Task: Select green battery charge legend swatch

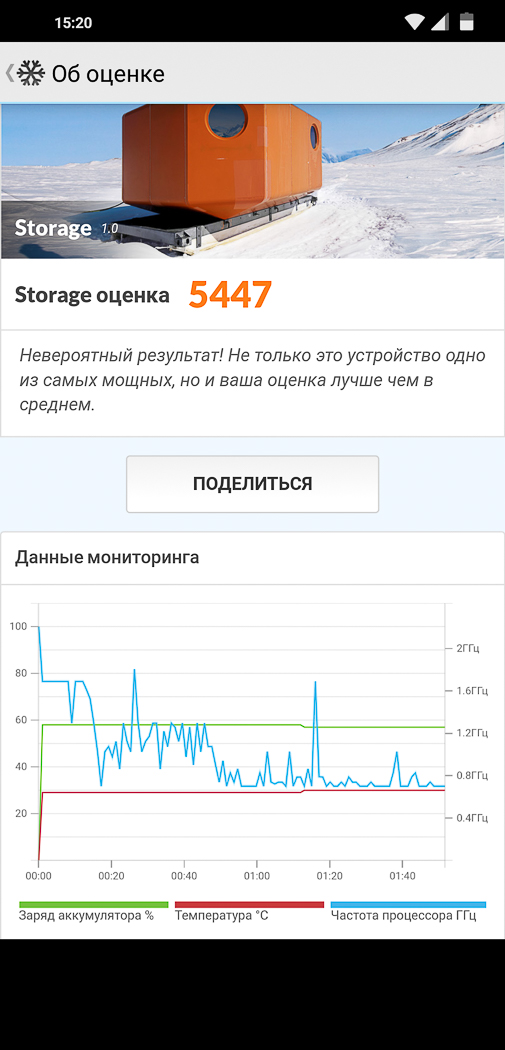Action: pyautogui.click(x=94, y=905)
